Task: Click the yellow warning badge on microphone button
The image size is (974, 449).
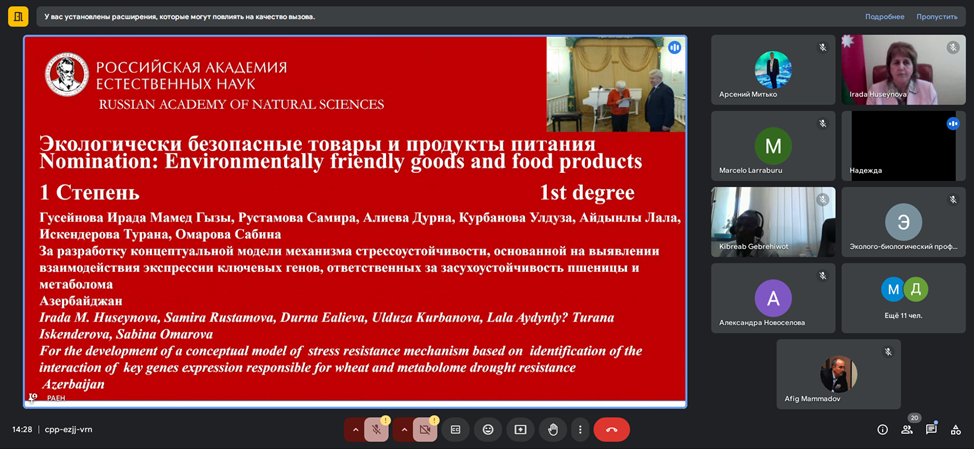Action: [x=385, y=420]
